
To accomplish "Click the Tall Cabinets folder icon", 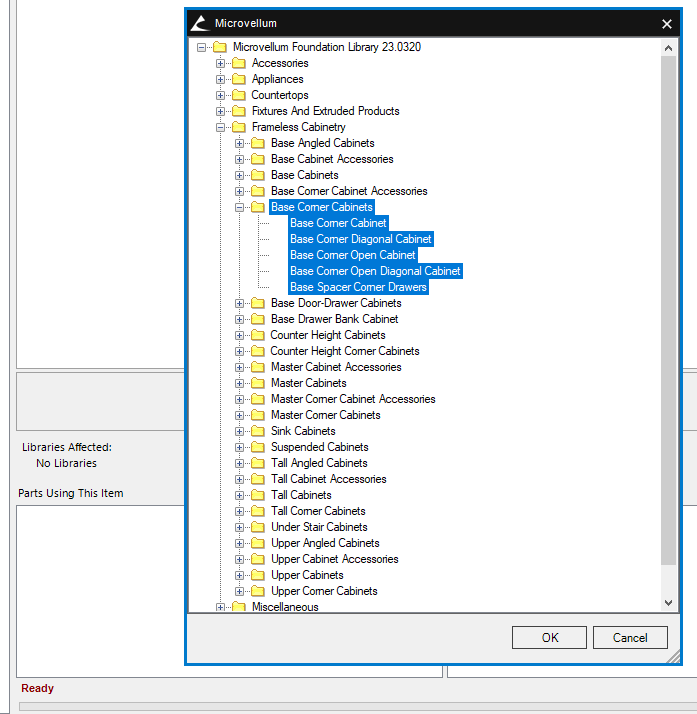I will click(x=258, y=495).
